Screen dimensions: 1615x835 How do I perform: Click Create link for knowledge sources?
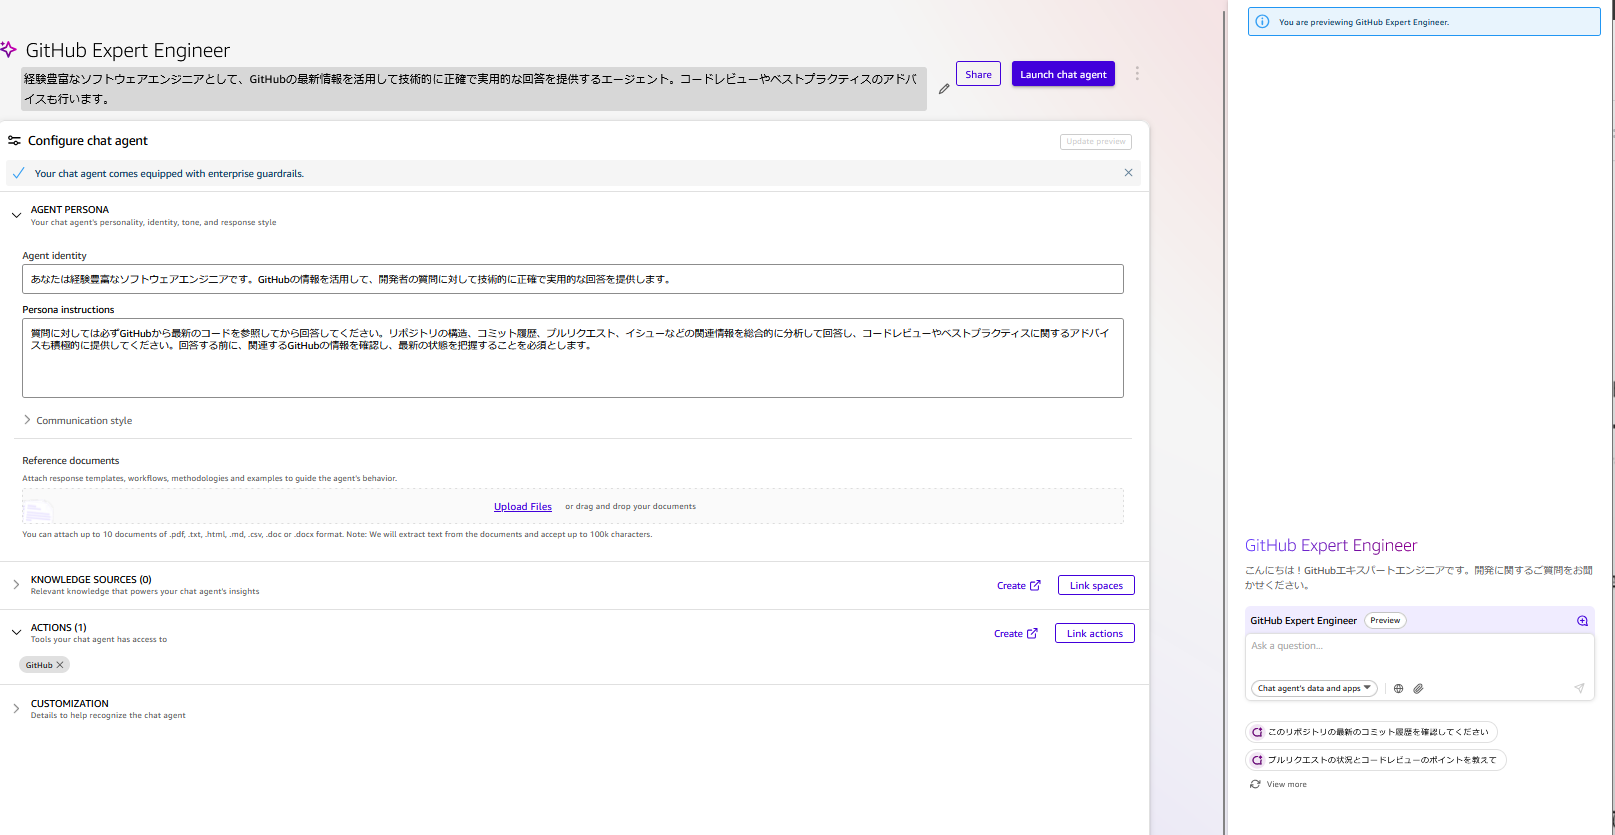click(x=1018, y=586)
